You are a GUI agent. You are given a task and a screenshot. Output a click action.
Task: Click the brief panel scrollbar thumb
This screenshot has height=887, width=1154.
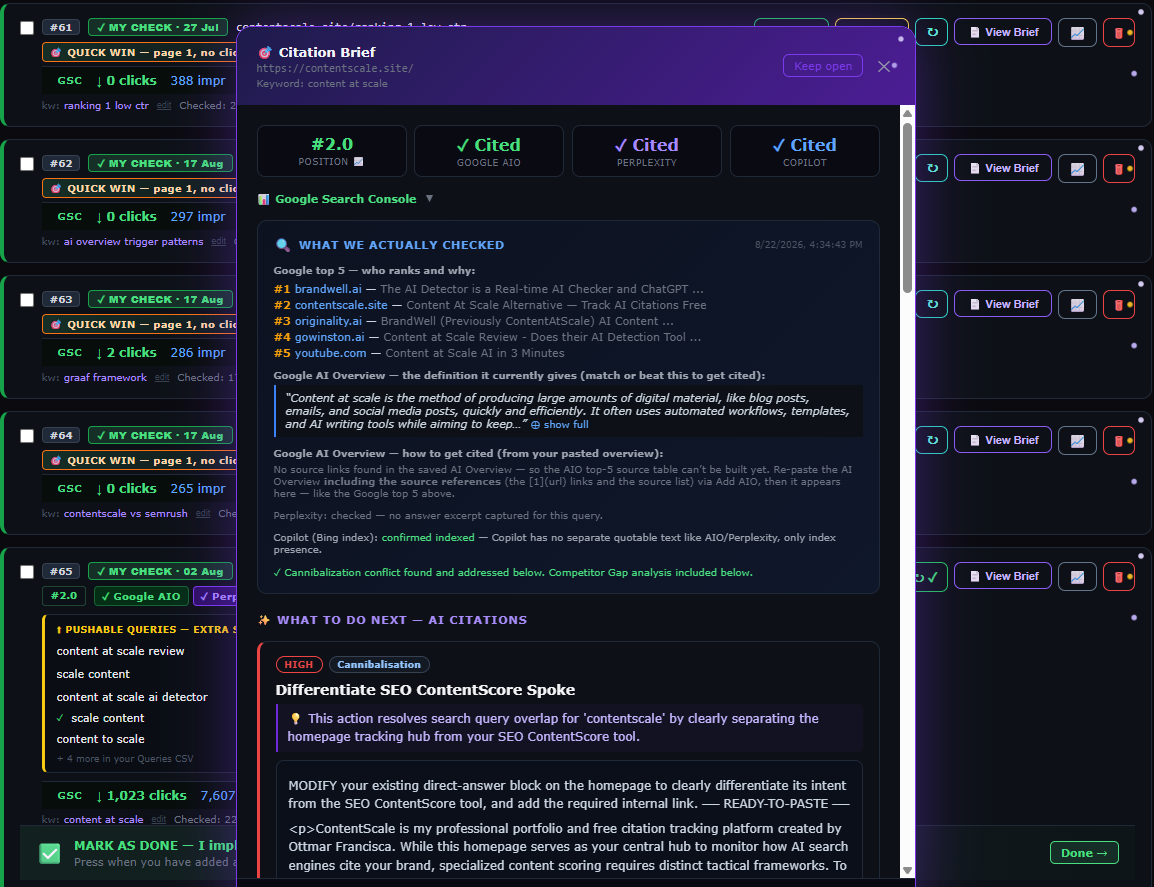point(907,208)
